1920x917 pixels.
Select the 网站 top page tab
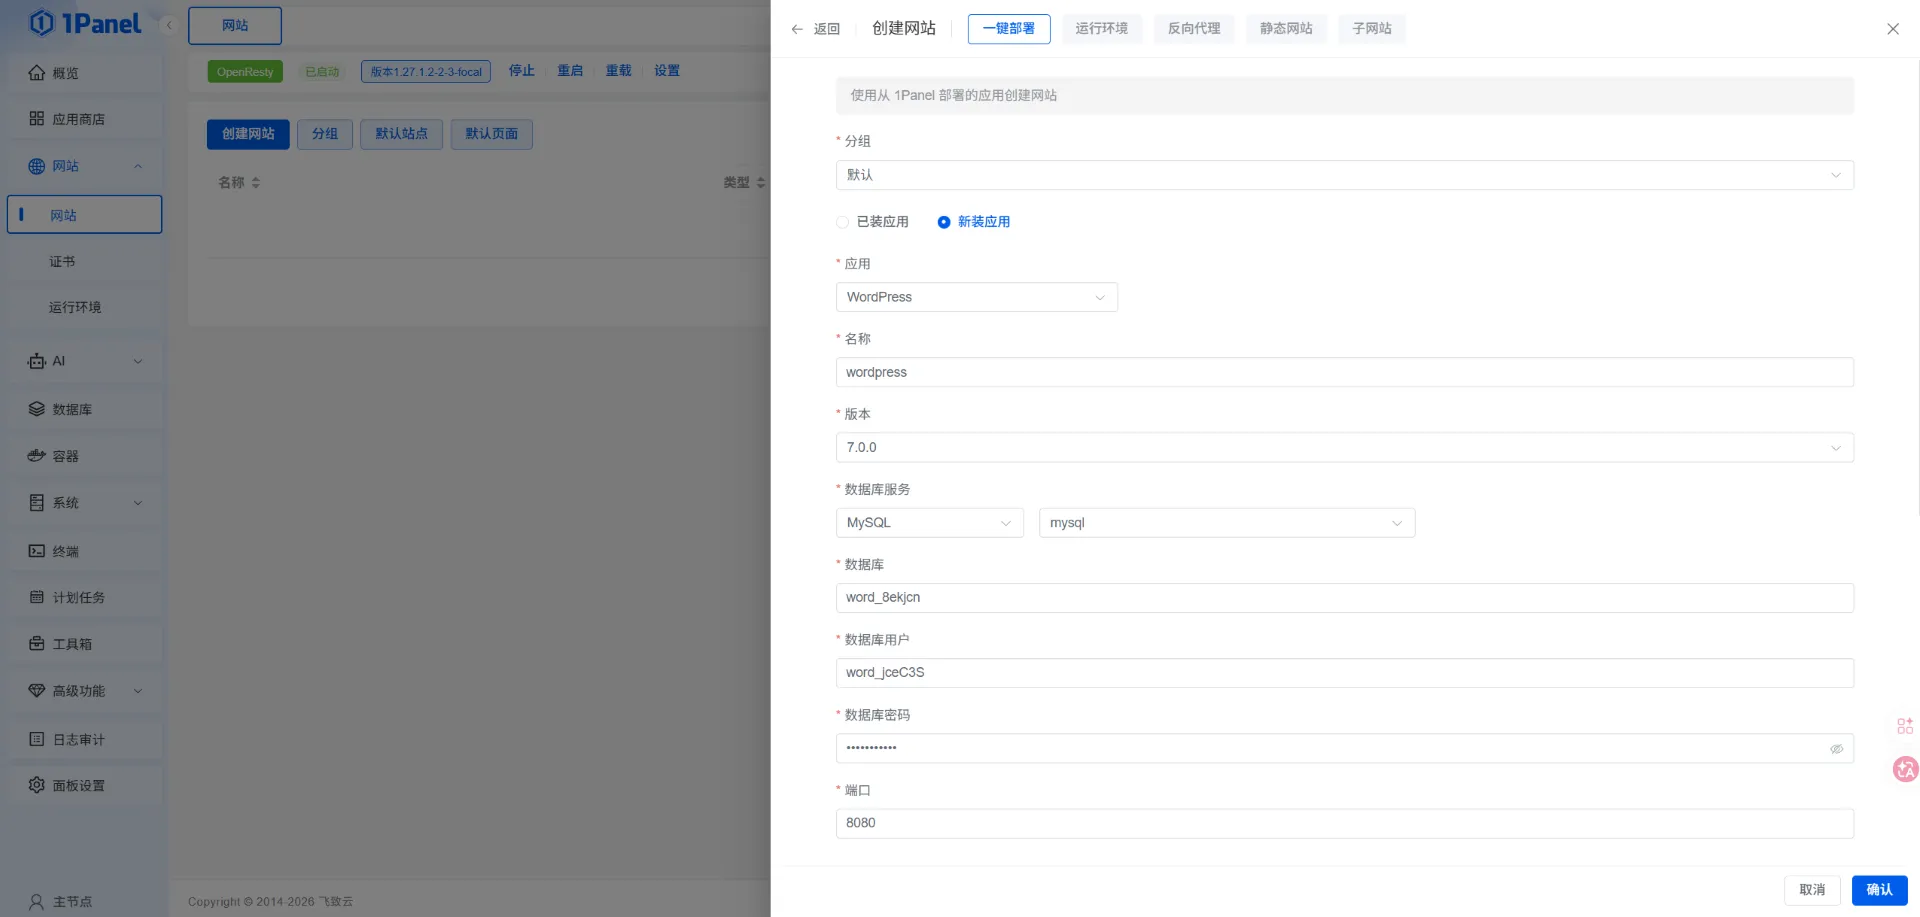tap(235, 26)
